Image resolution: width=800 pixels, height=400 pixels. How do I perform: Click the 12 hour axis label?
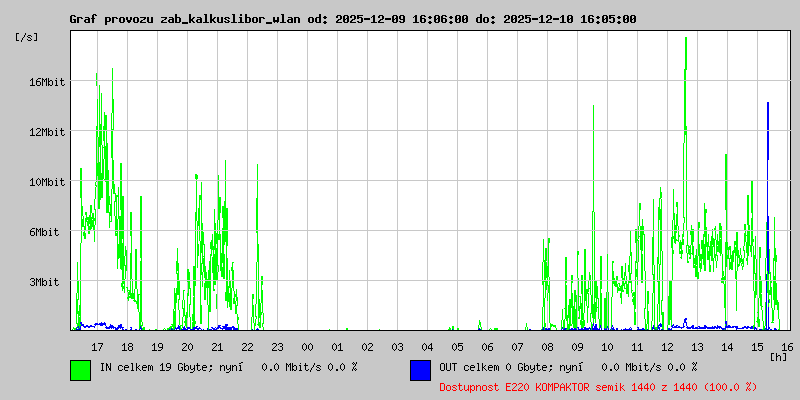pos(667,347)
